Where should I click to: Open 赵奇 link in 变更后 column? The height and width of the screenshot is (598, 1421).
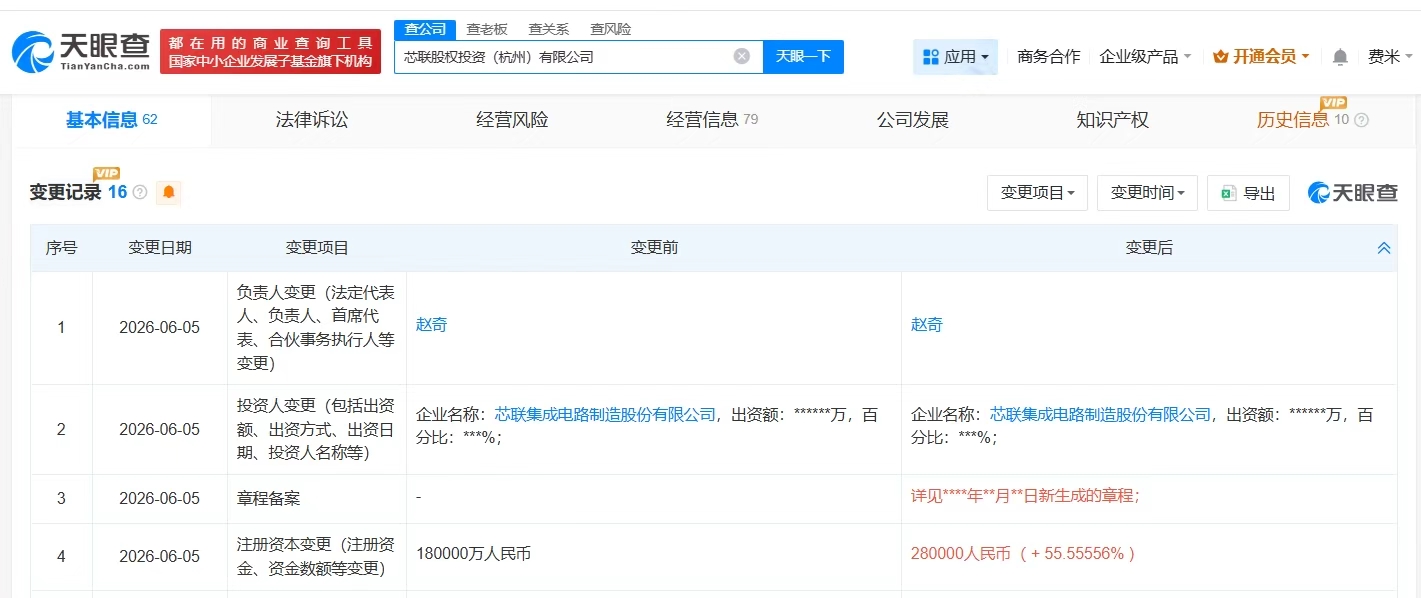(926, 325)
